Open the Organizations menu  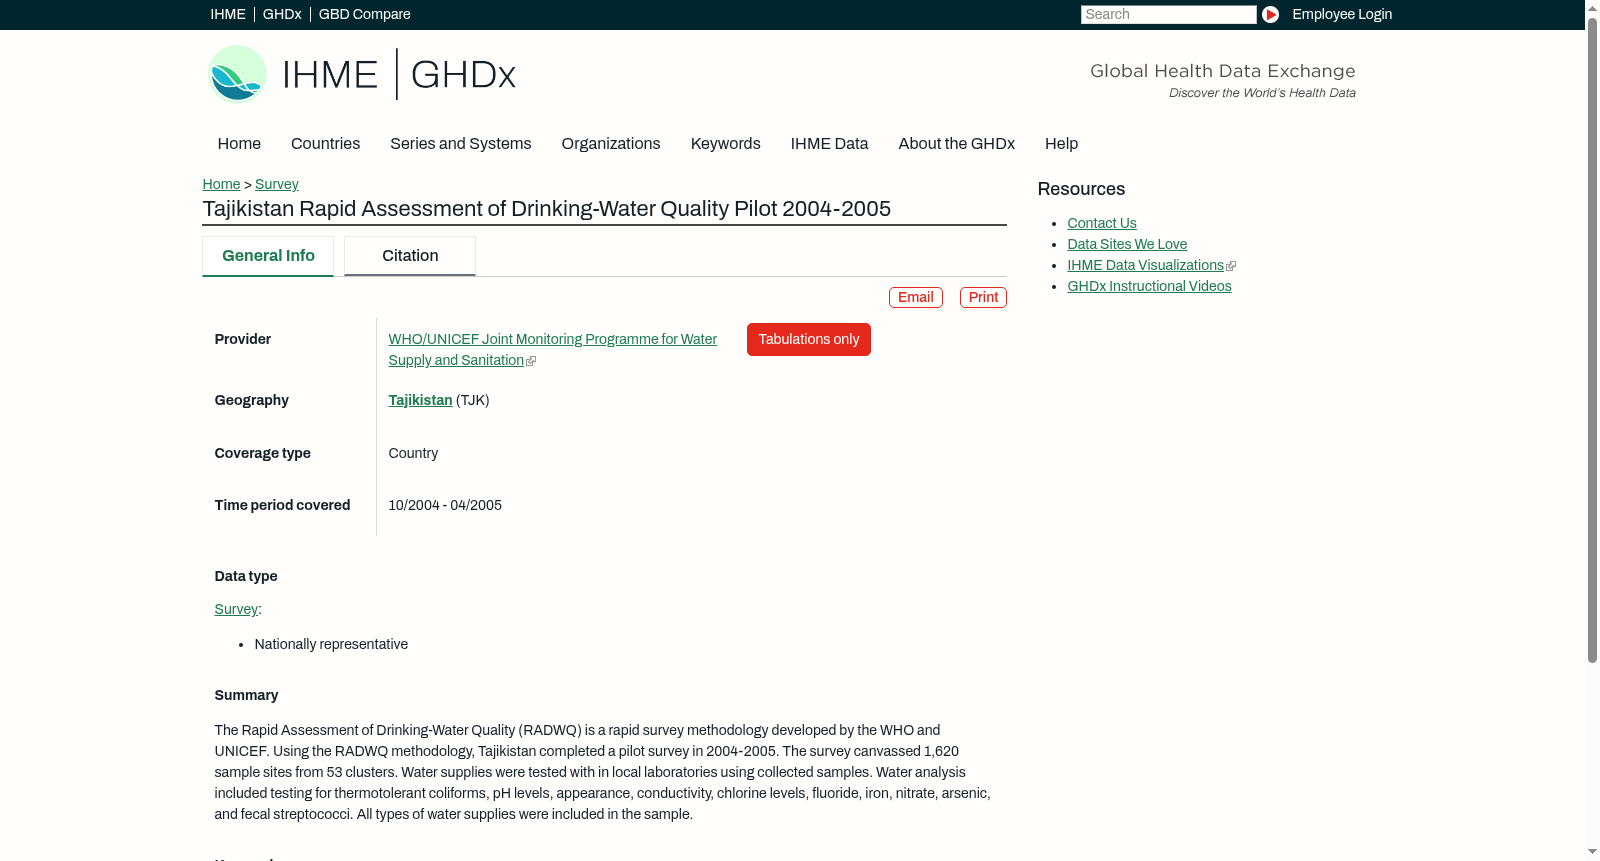click(611, 144)
